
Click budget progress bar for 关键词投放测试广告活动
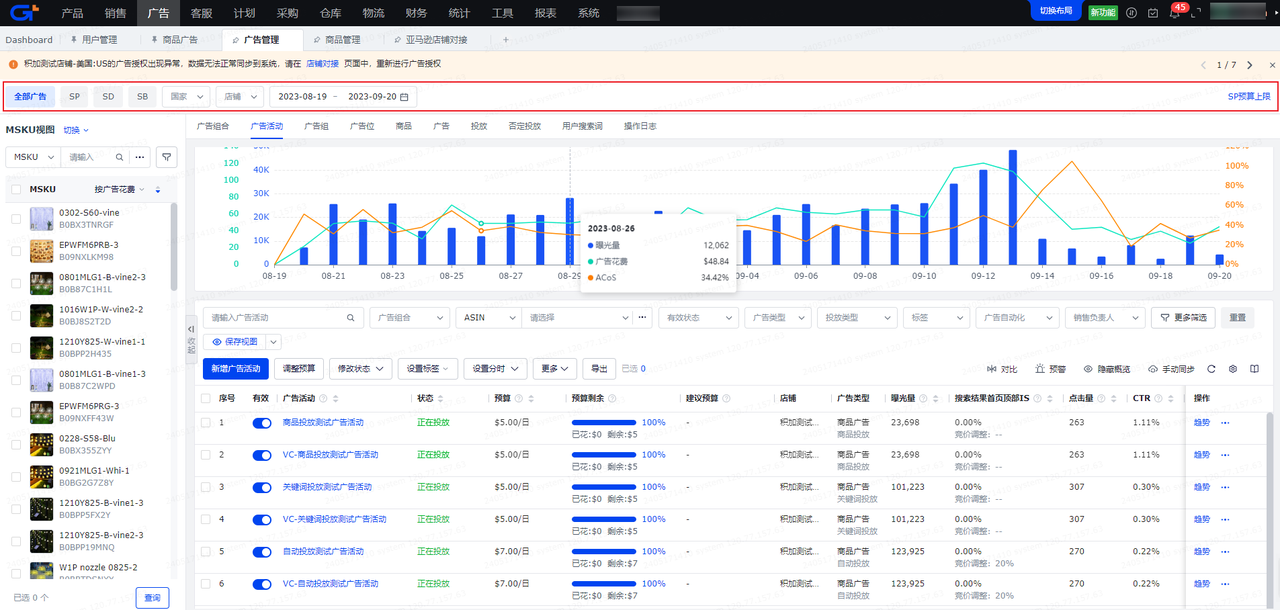click(x=604, y=487)
